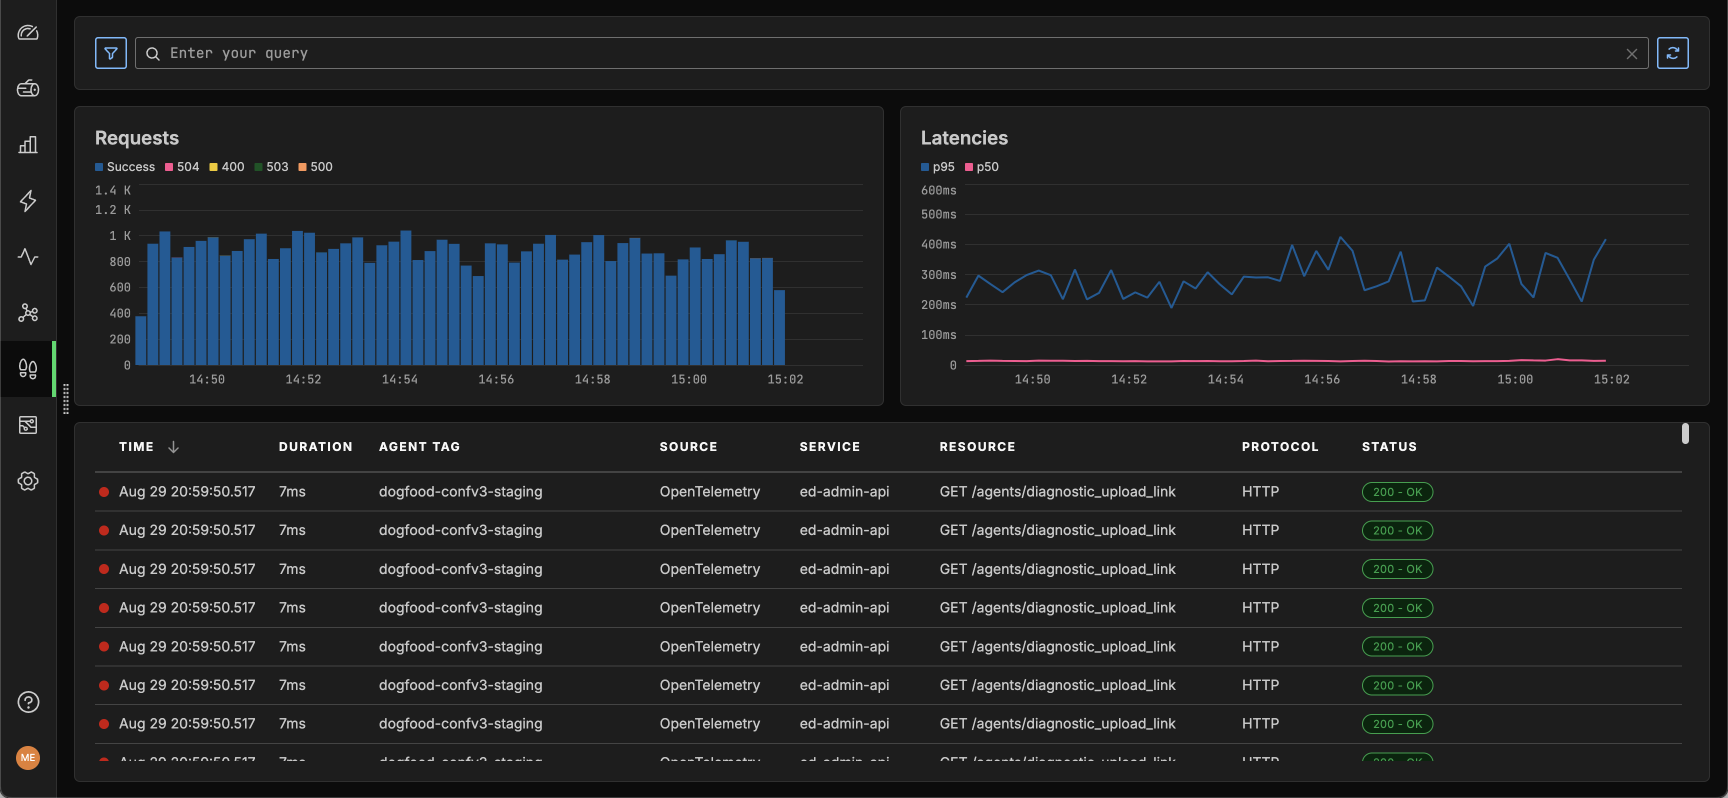1728x798 pixels.
Task: Open the filter button beside search
Action: (111, 53)
